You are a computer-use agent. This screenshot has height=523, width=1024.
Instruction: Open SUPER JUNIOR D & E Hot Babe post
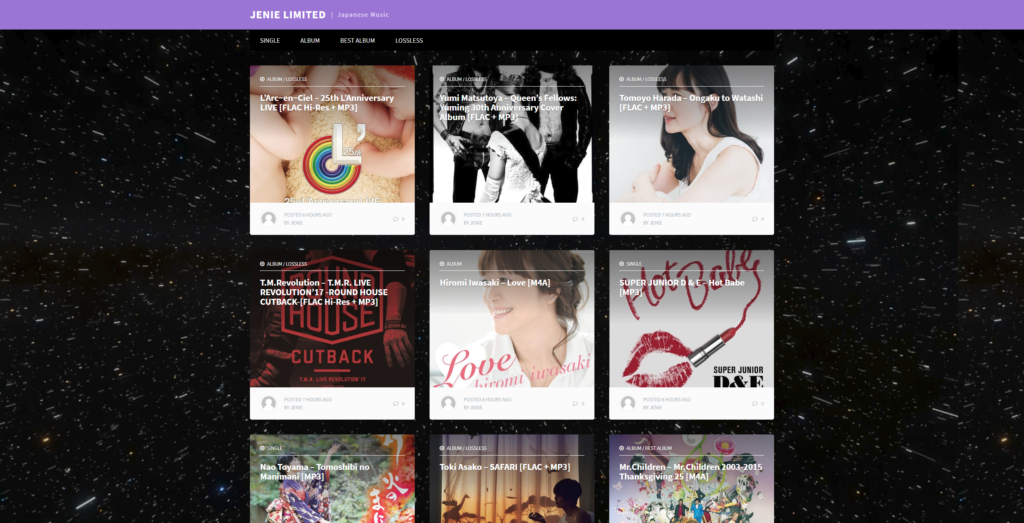(681, 287)
